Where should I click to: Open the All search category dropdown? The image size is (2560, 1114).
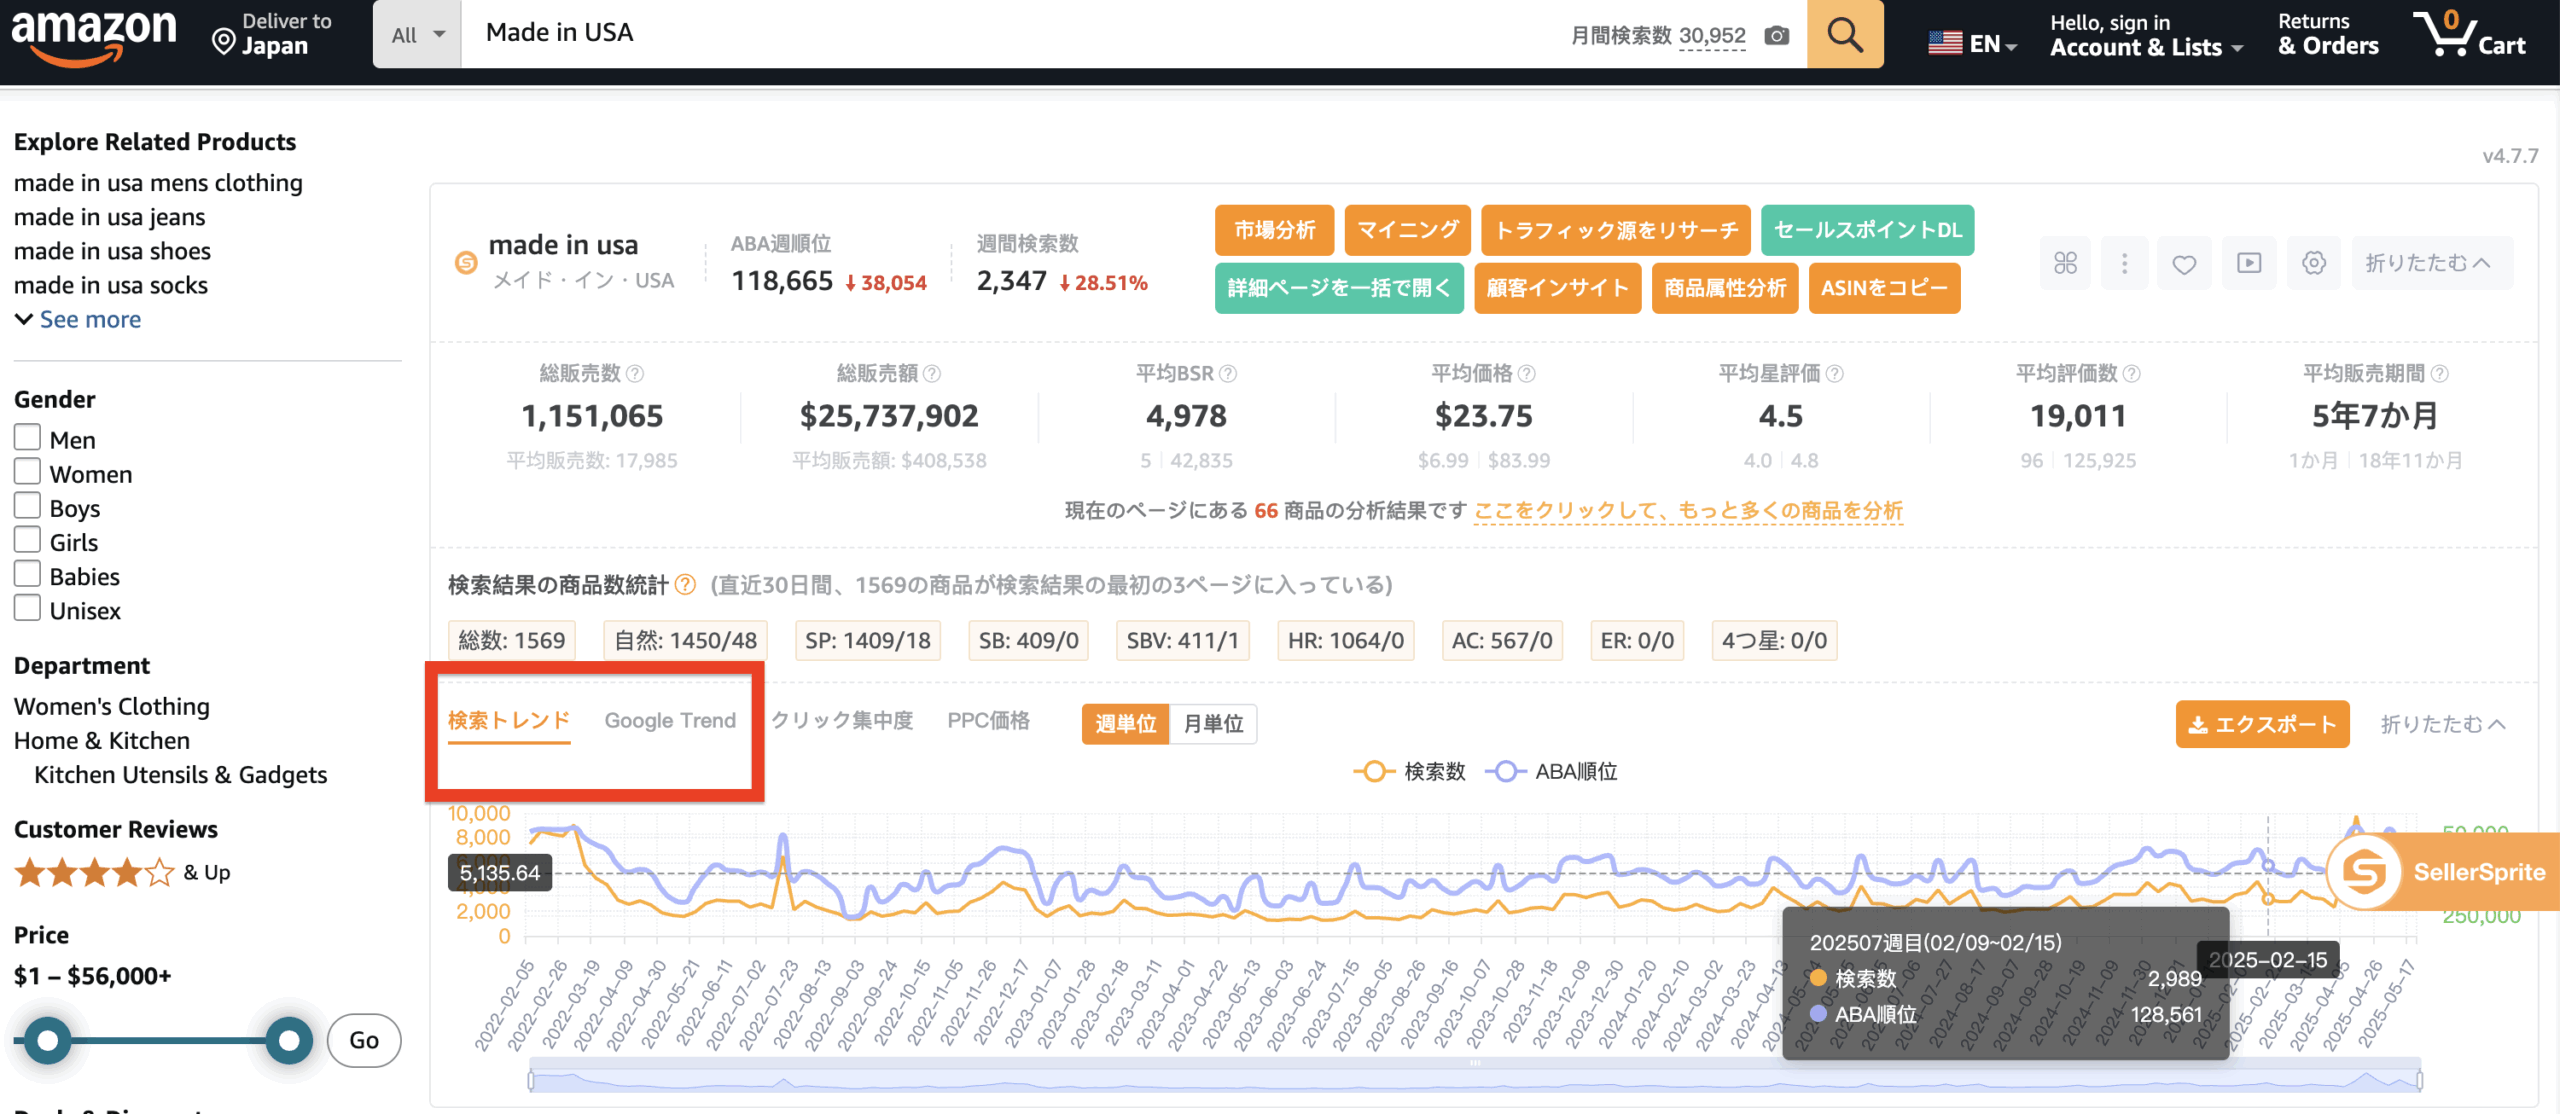tap(417, 35)
